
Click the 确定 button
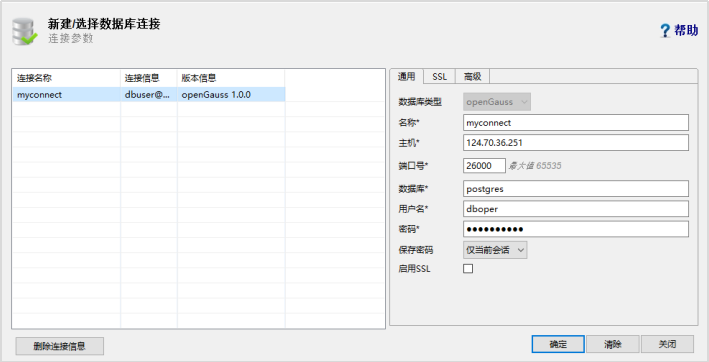[558, 344]
